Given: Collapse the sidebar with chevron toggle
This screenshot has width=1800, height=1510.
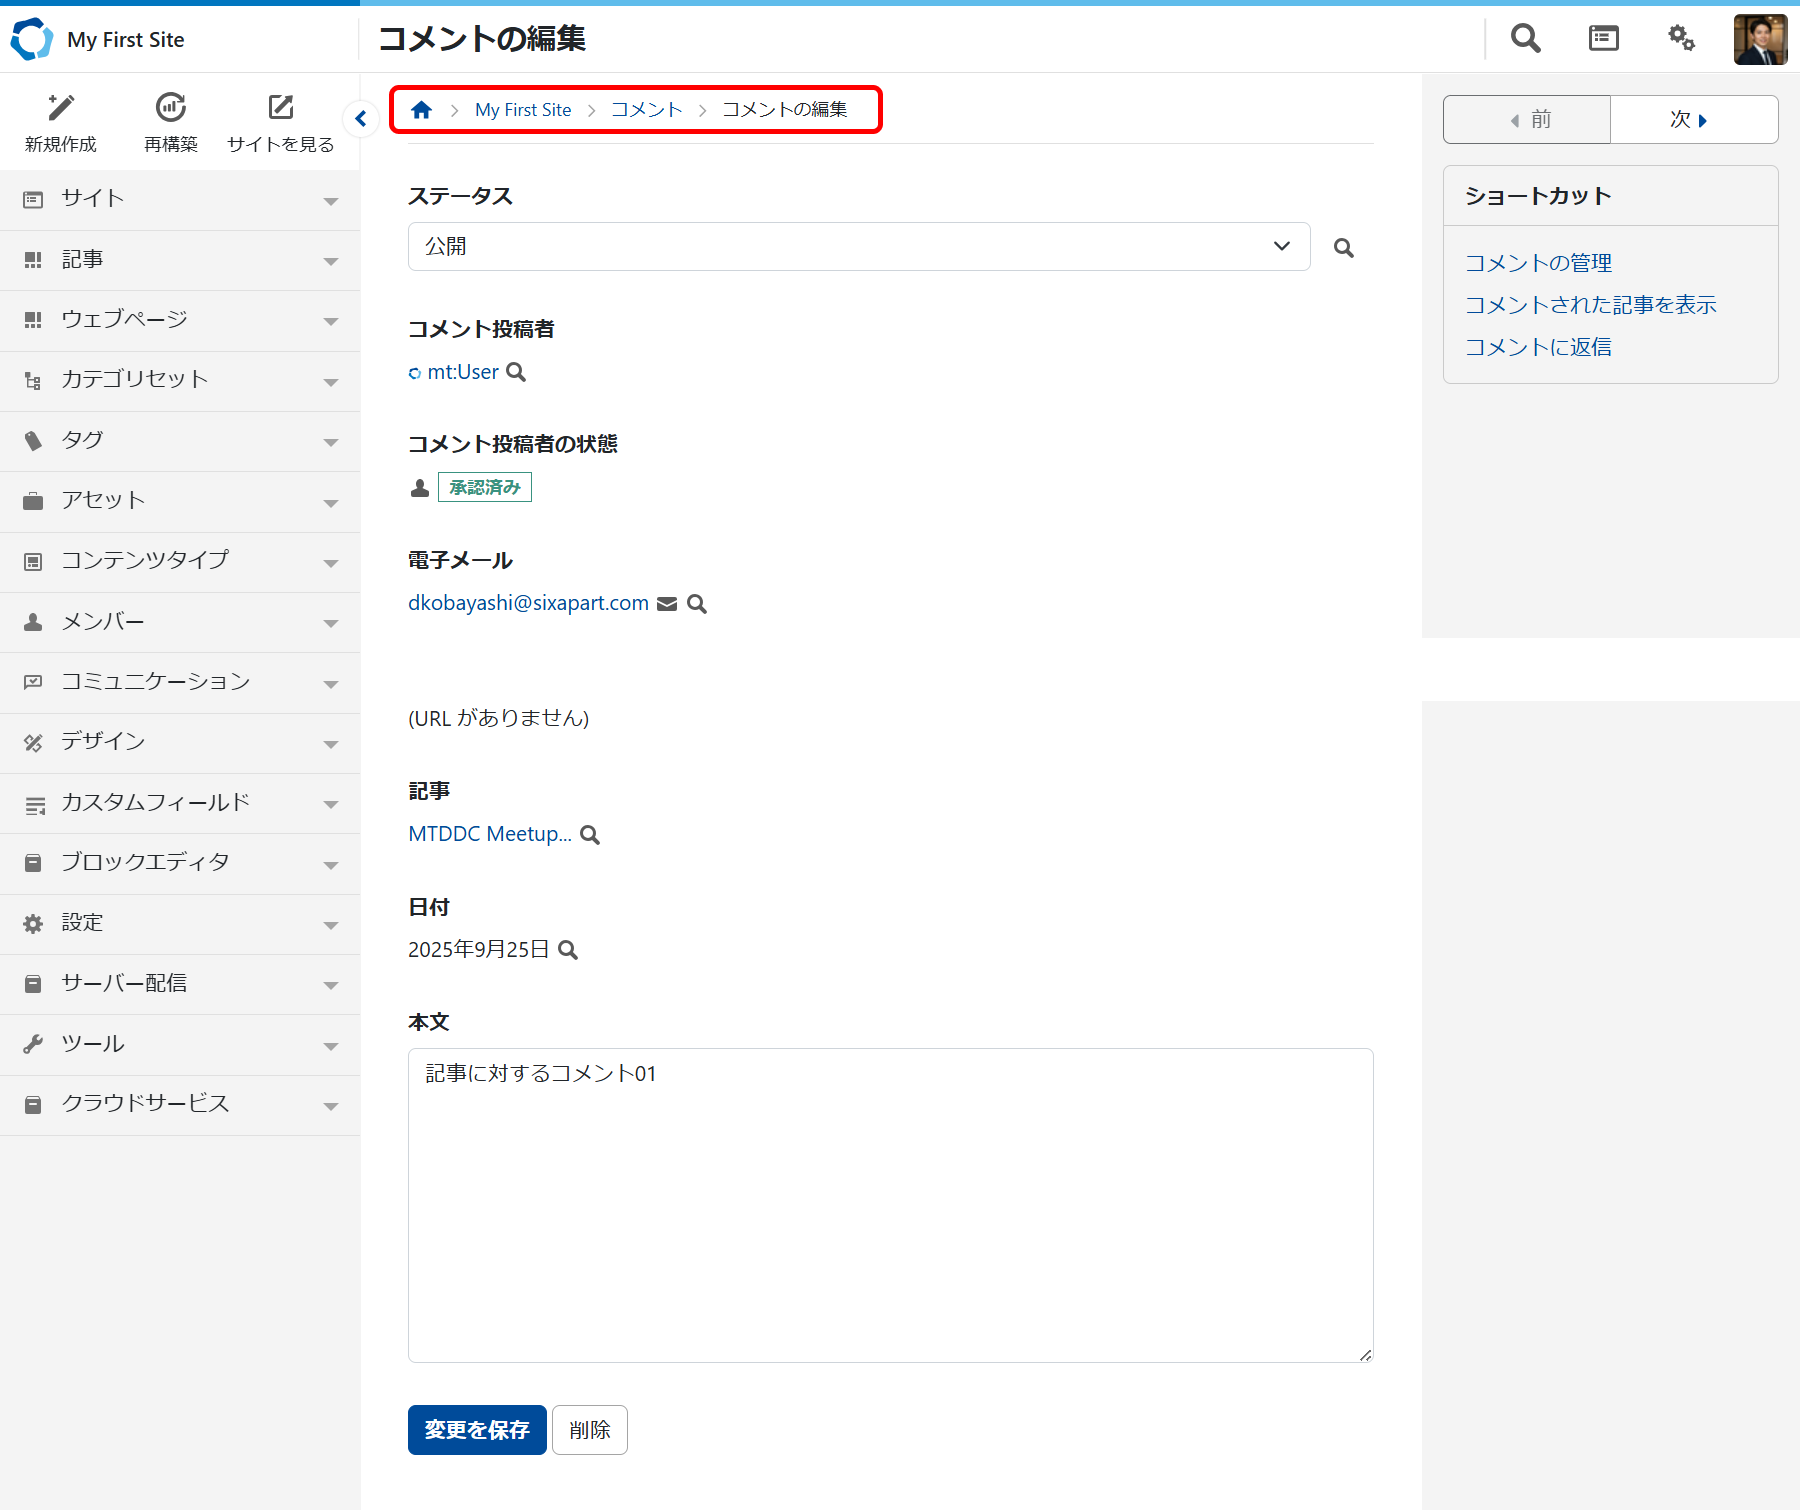Looking at the screenshot, I should [361, 119].
